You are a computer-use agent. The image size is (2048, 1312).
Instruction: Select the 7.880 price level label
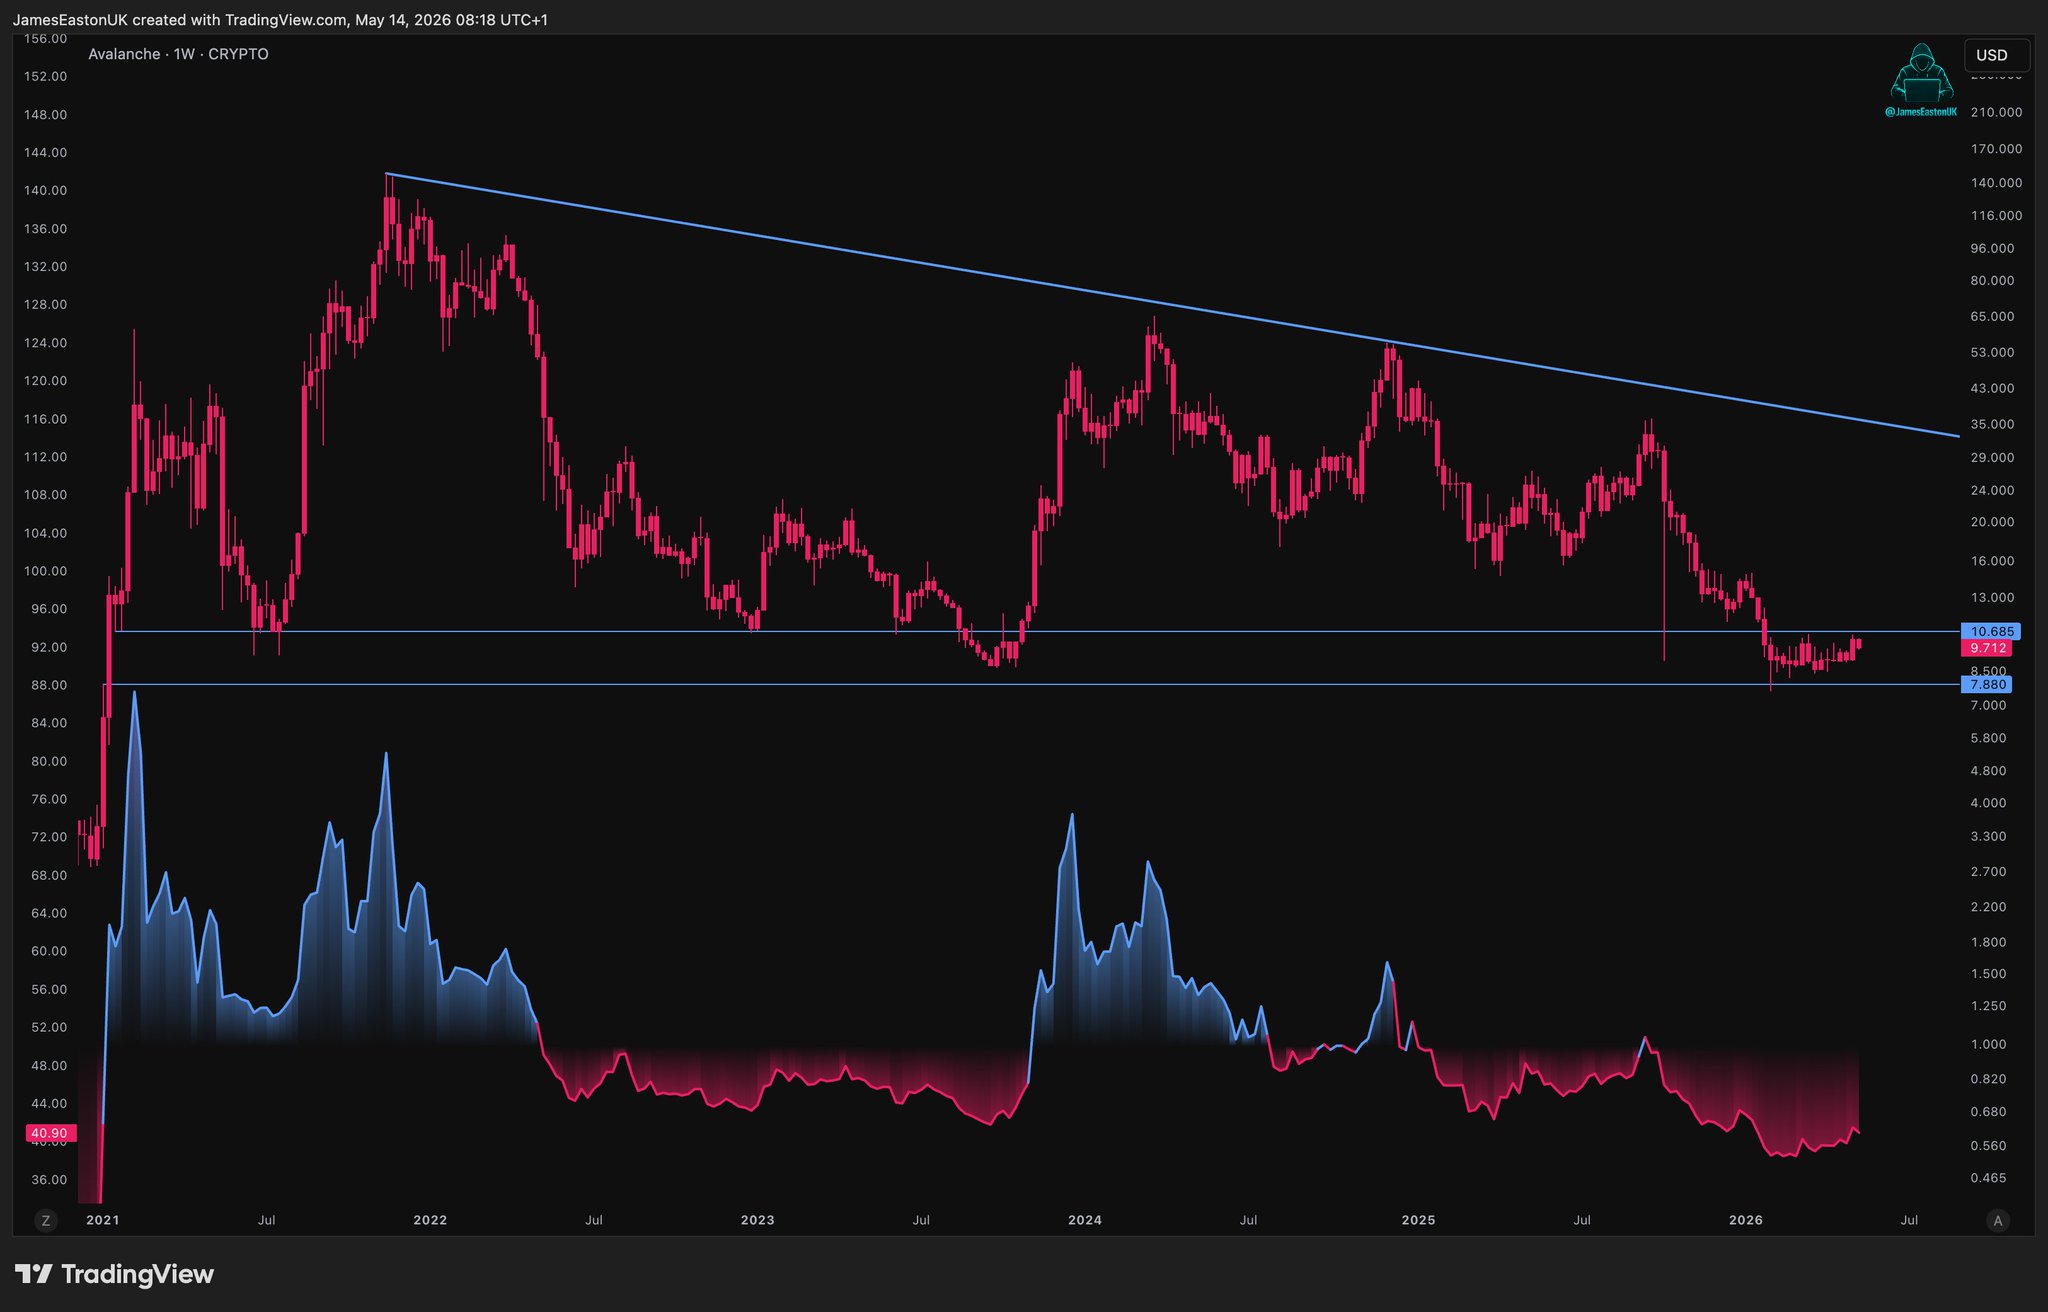(1987, 684)
